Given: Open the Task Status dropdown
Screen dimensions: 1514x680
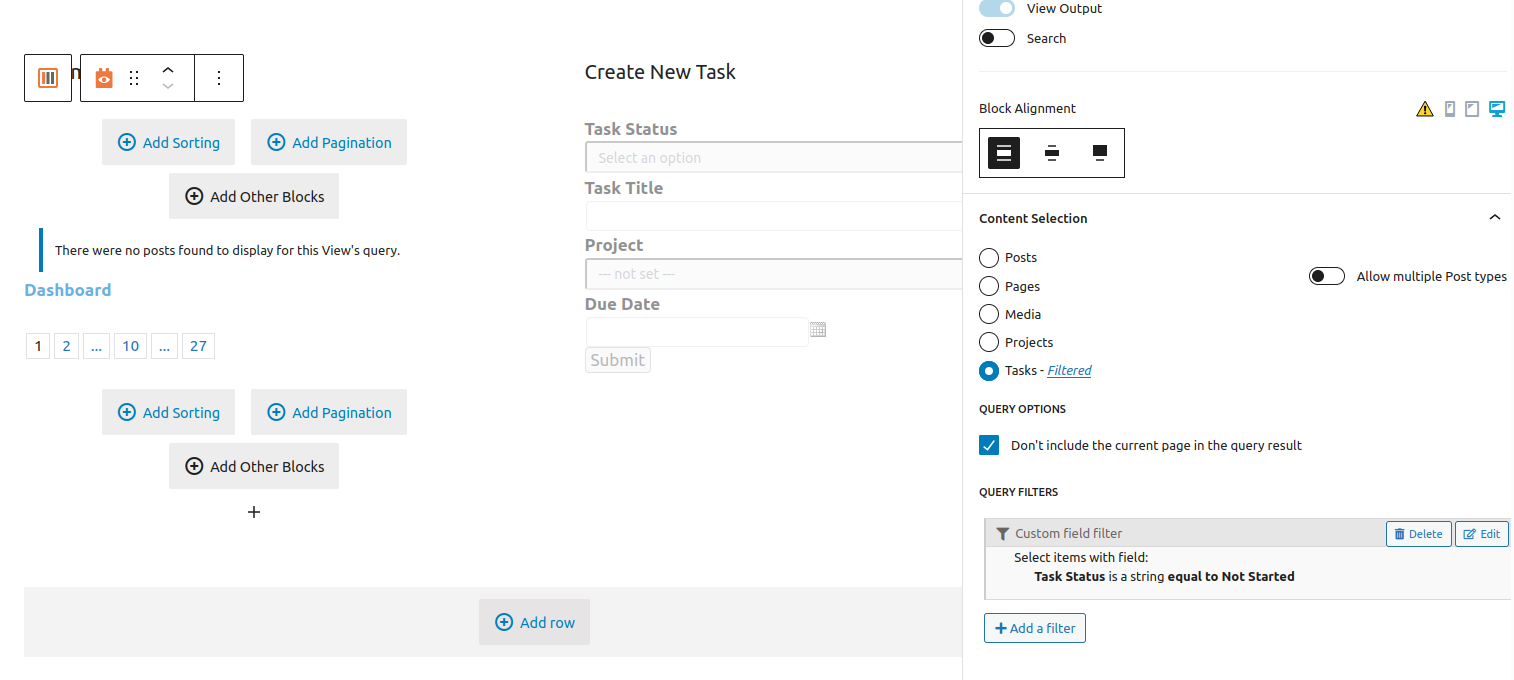Looking at the screenshot, I should (773, 158).
